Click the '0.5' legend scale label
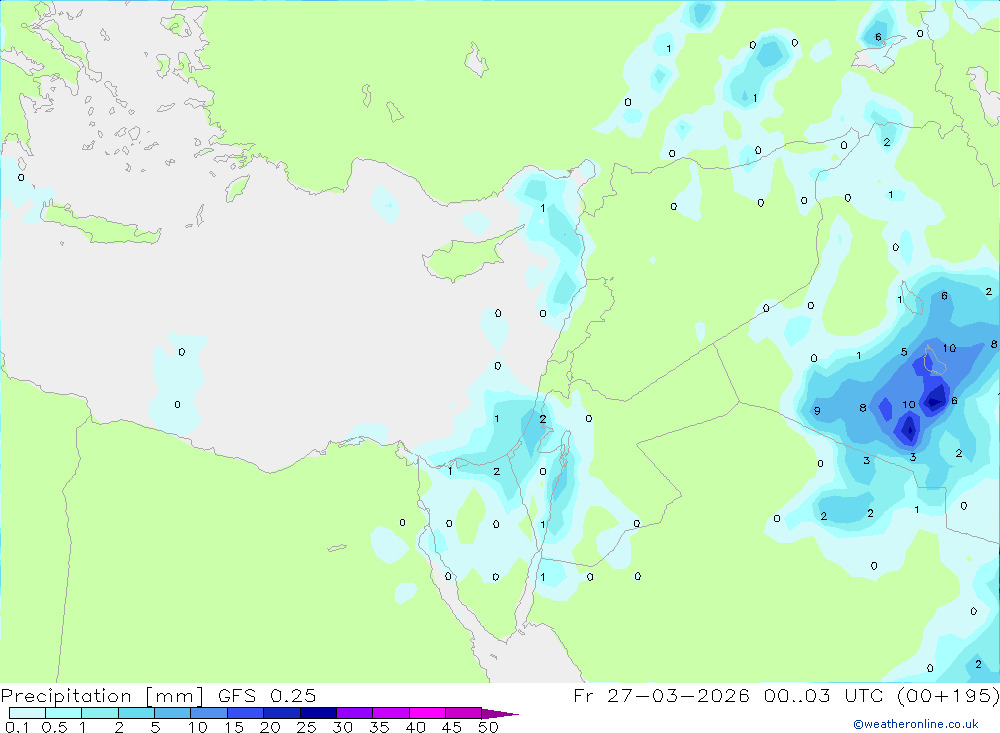1000x733 pixels. click(54, 727)
